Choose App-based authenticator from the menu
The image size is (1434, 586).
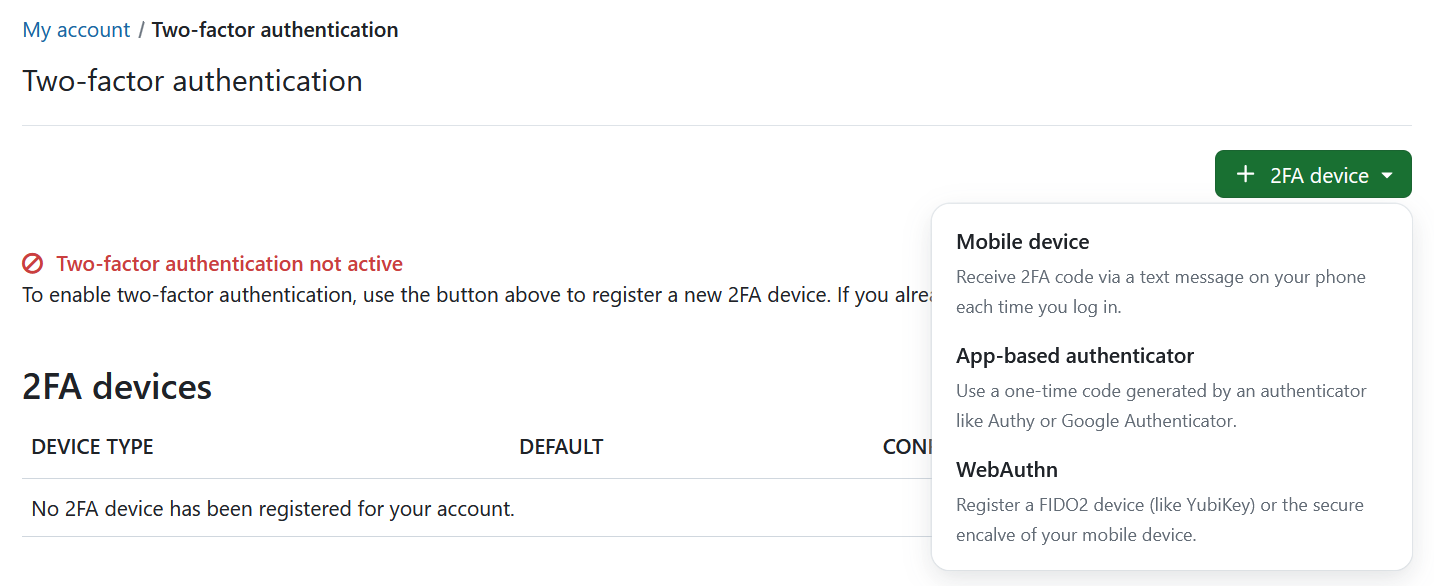click(1075, 356)
